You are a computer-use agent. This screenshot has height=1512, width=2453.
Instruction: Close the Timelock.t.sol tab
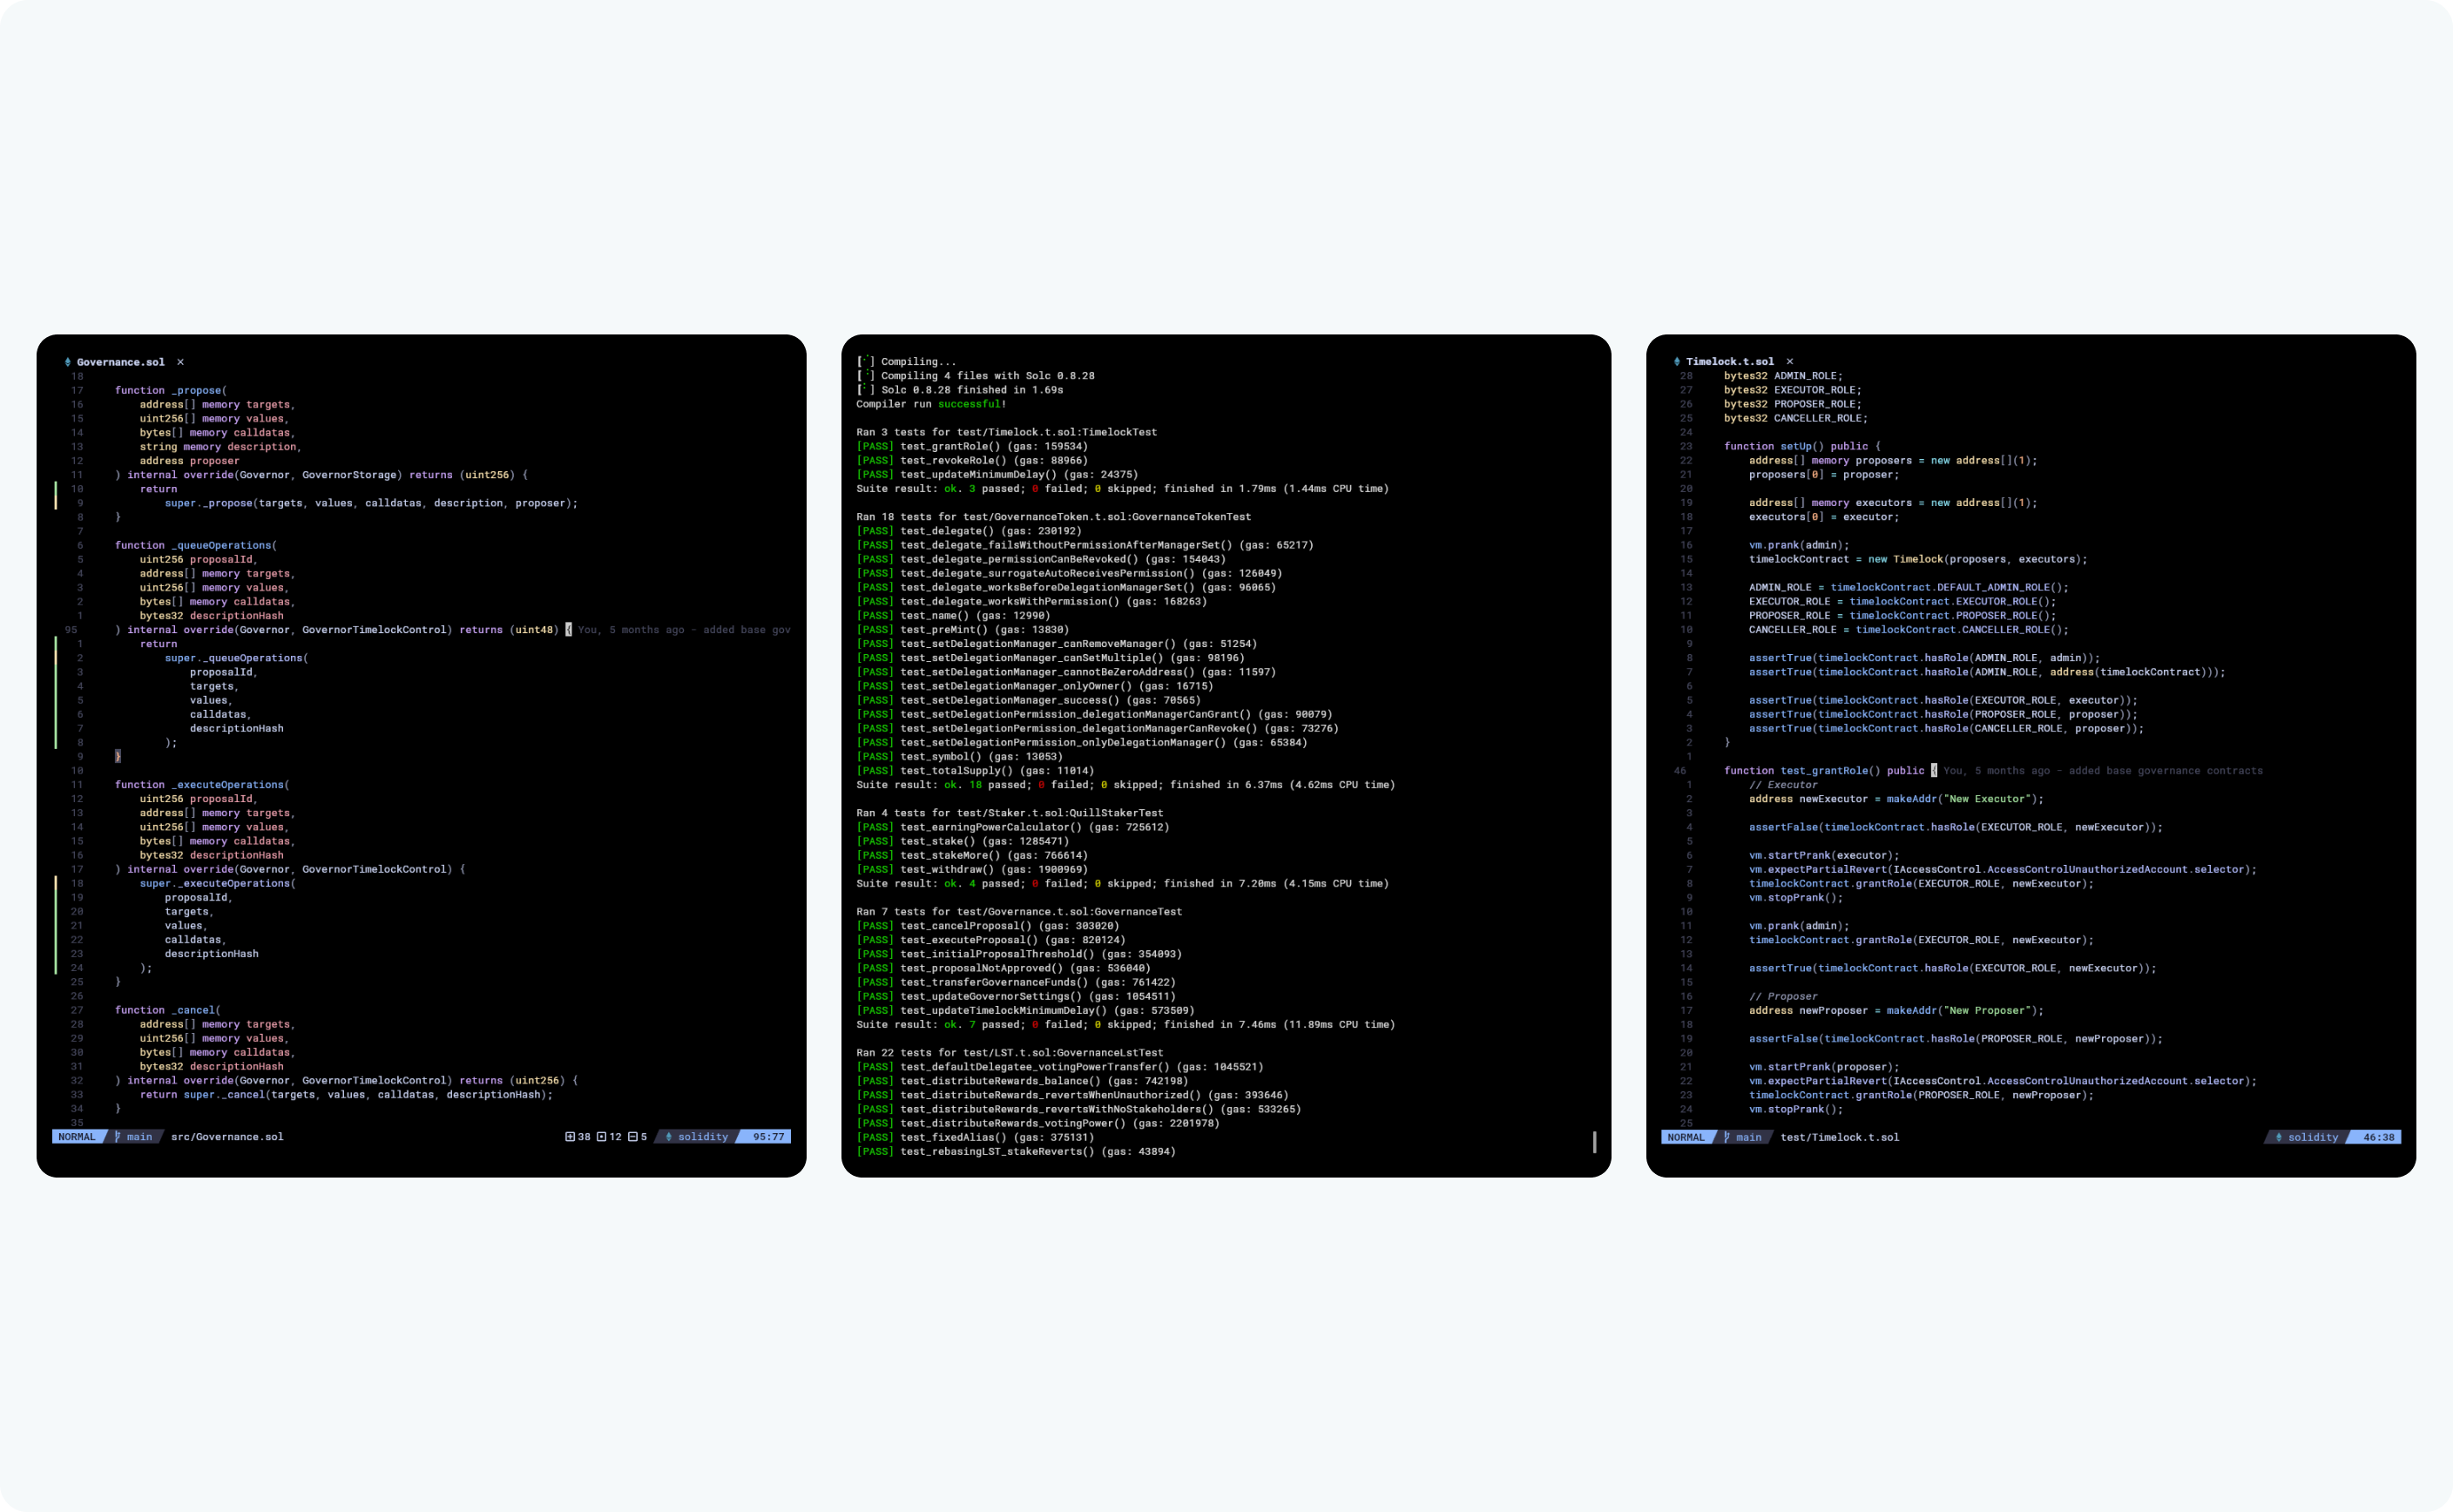coord(1789,362)
